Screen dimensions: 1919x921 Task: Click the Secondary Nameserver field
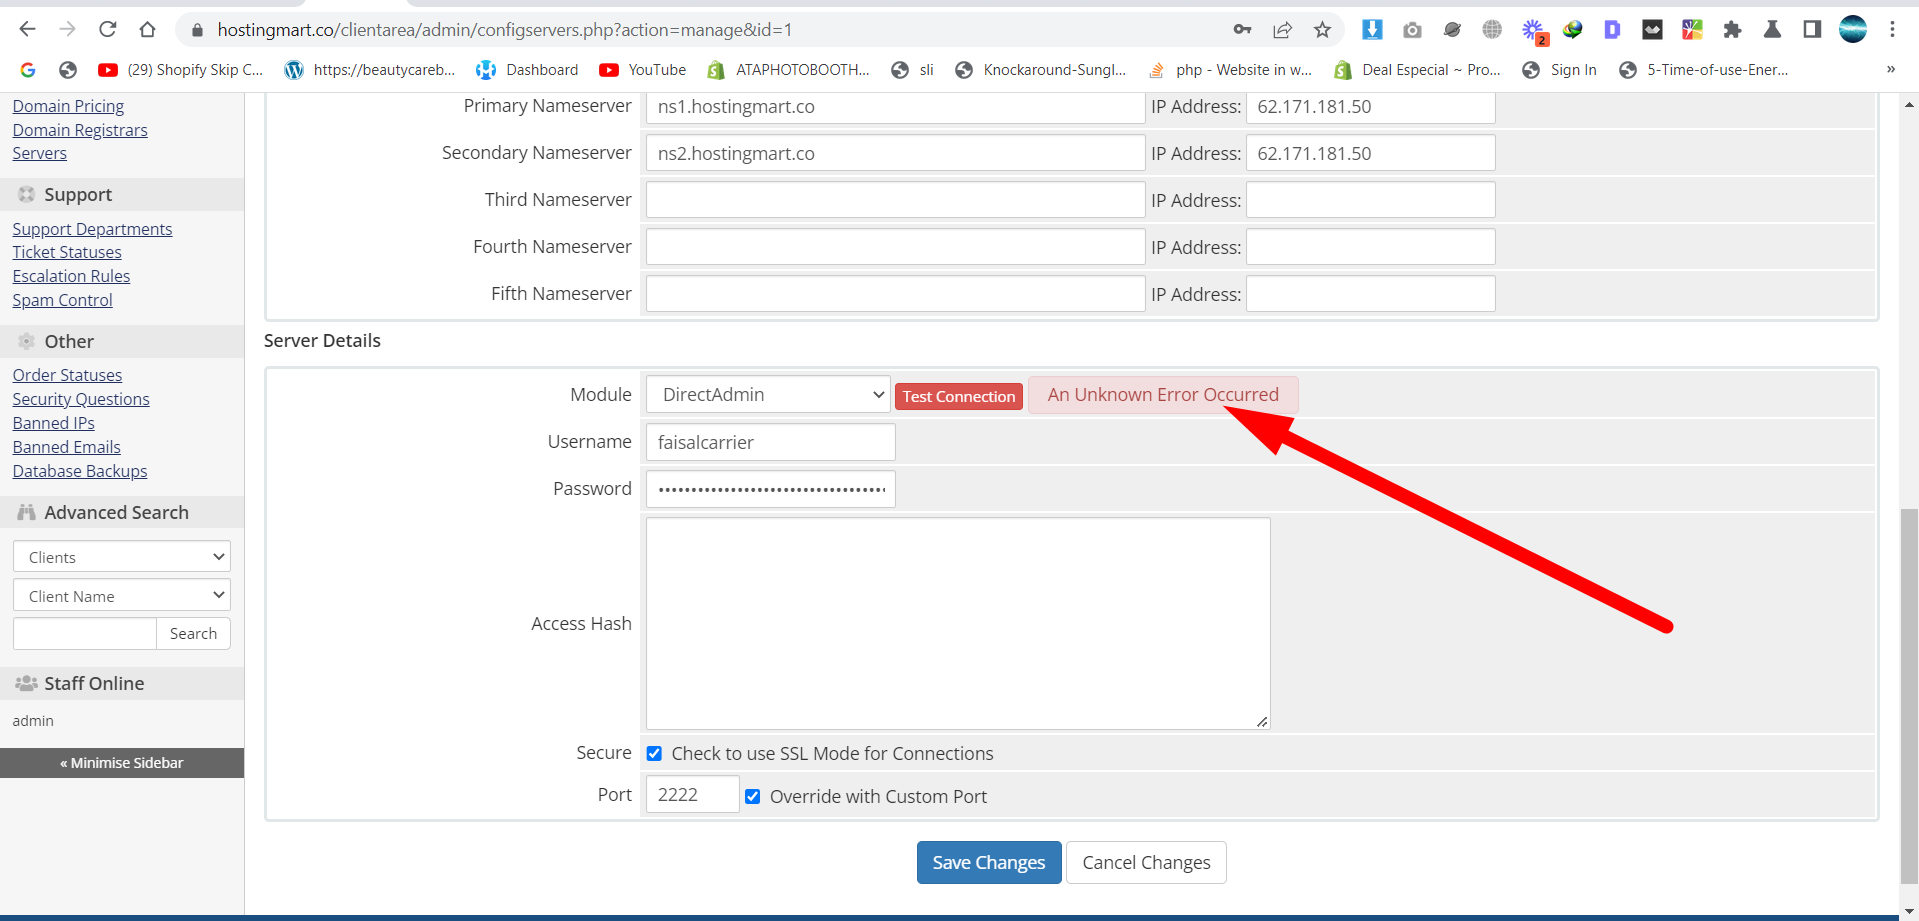pos(895,153)
